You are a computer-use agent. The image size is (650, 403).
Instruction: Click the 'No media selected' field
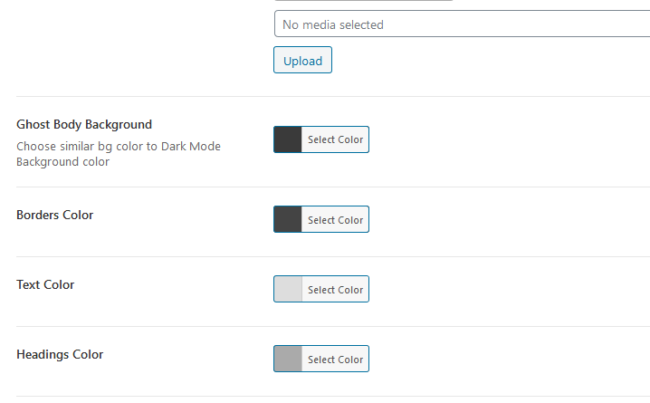point(461,24)
